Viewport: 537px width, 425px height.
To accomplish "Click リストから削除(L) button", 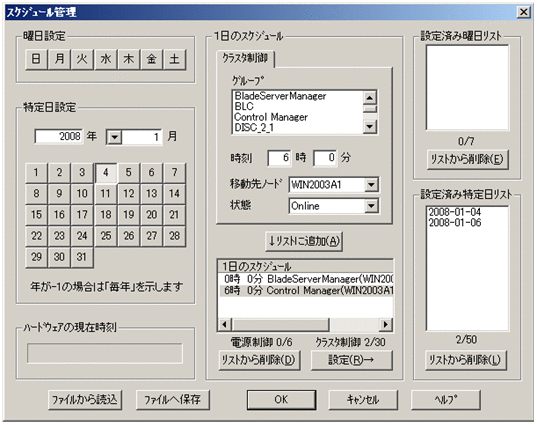I will pyautogui.click(x=466, y=360).
